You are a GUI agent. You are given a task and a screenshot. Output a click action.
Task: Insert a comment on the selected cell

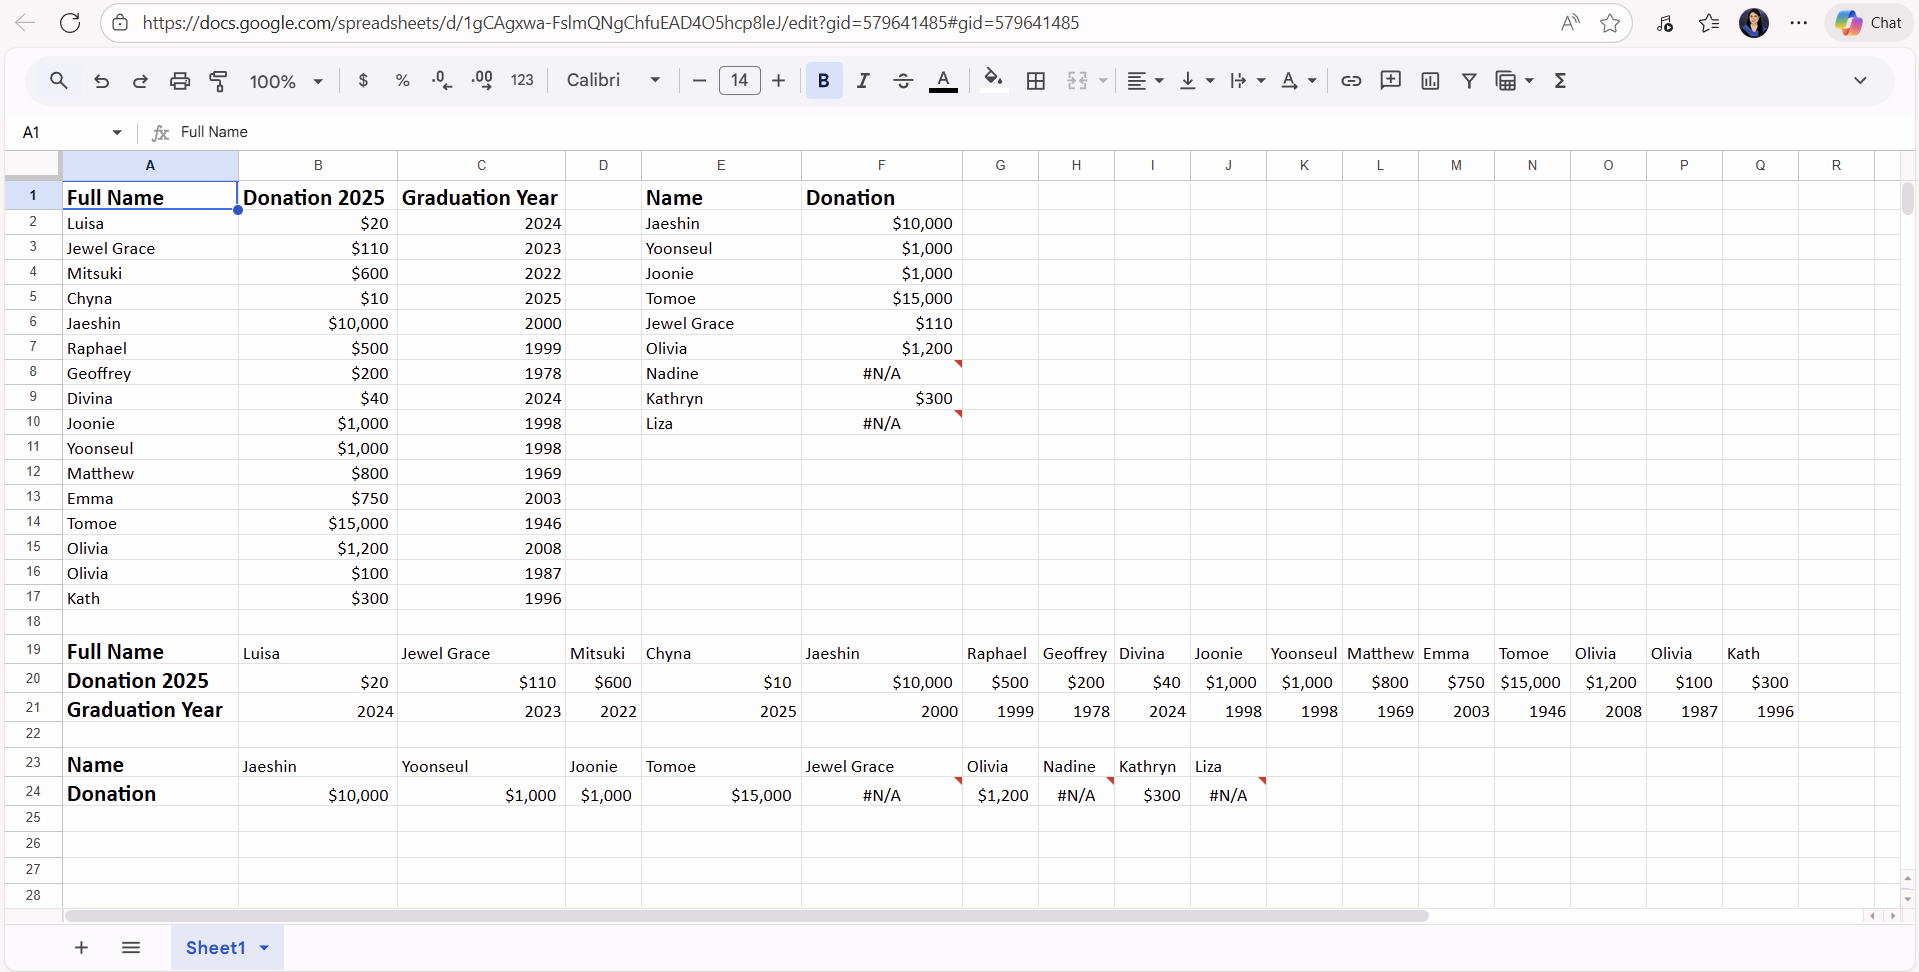(1391, 81)
